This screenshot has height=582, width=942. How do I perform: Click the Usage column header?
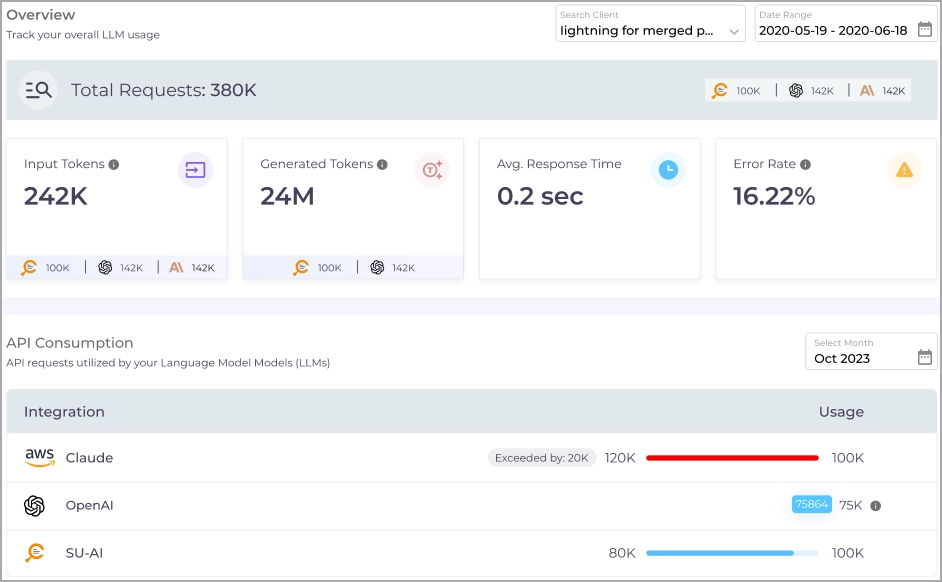(x=840, y=412)
